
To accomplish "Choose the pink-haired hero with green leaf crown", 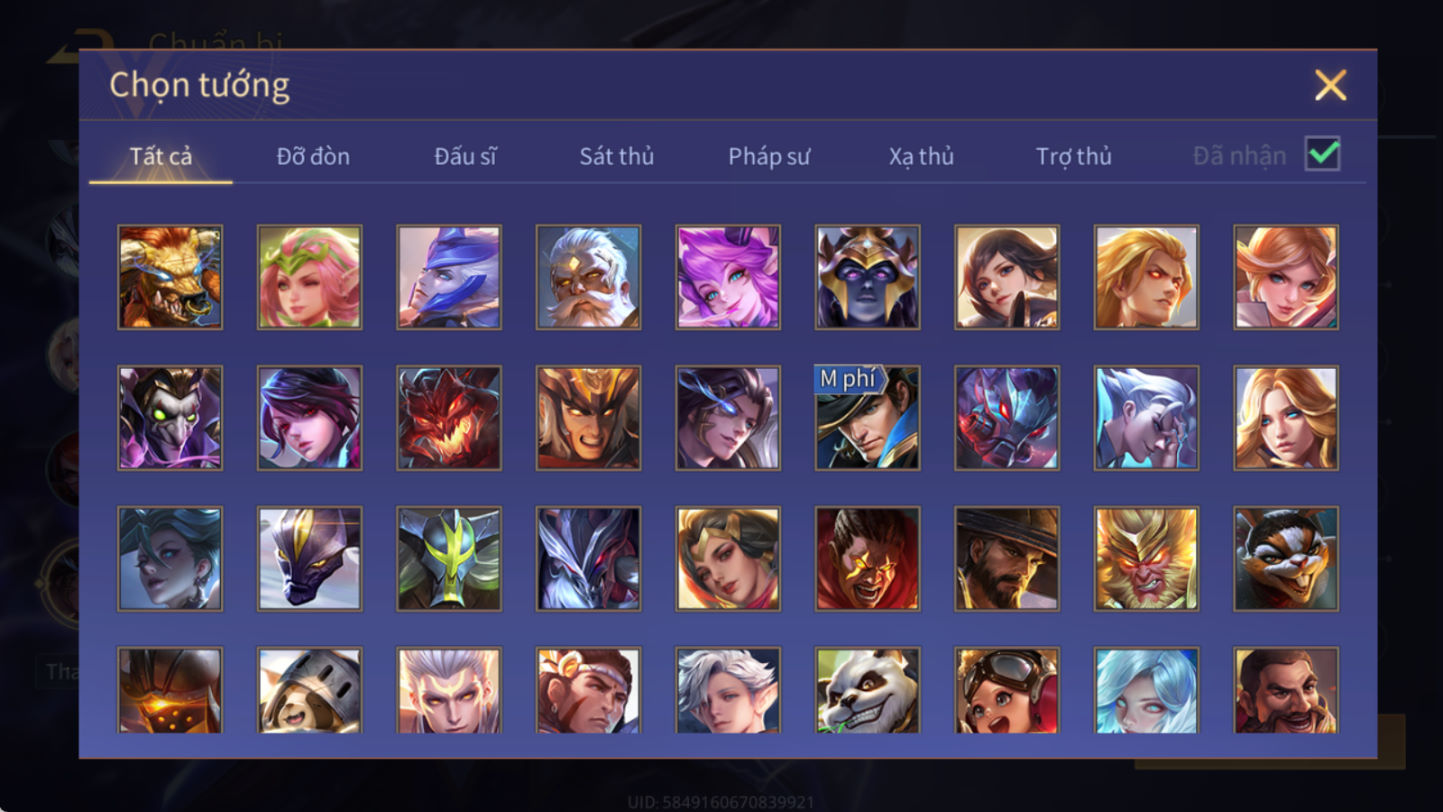I will pos(309,277).
